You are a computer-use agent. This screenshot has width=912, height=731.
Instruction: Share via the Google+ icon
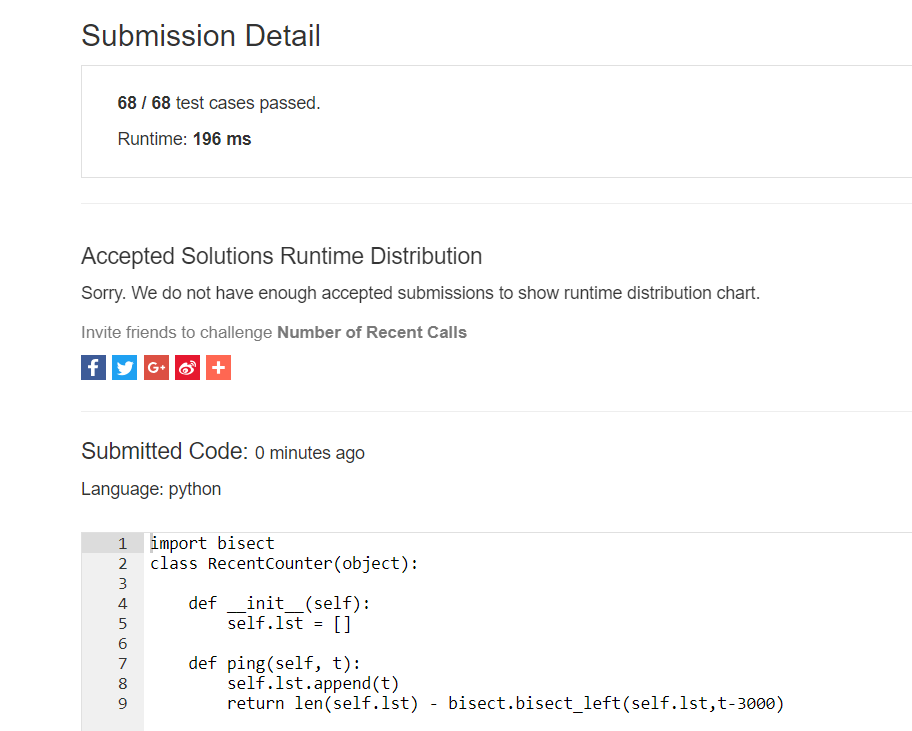[156, 368]
